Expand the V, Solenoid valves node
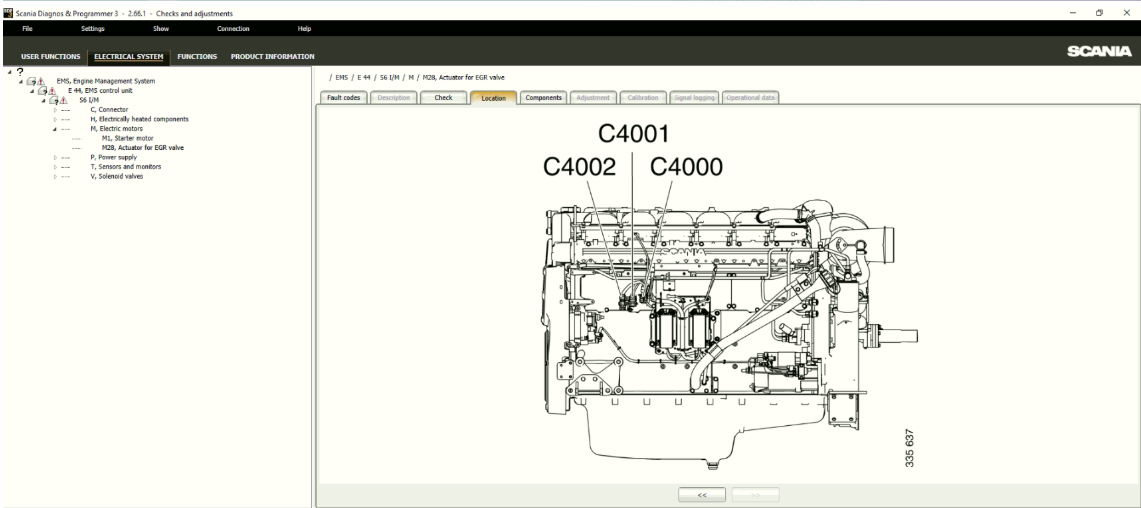The height and width of the screenshot is (508, 1141). (55, 176)
